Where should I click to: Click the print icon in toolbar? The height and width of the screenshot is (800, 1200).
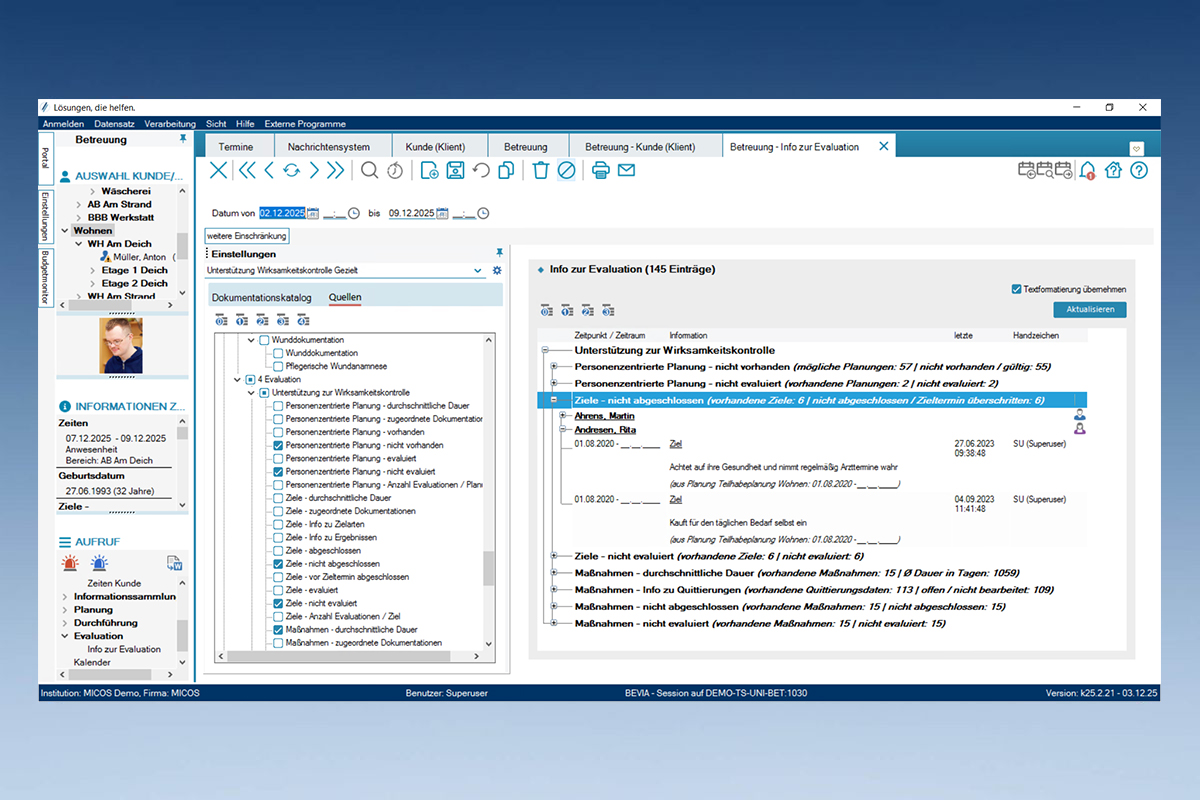tap(600, 170)
